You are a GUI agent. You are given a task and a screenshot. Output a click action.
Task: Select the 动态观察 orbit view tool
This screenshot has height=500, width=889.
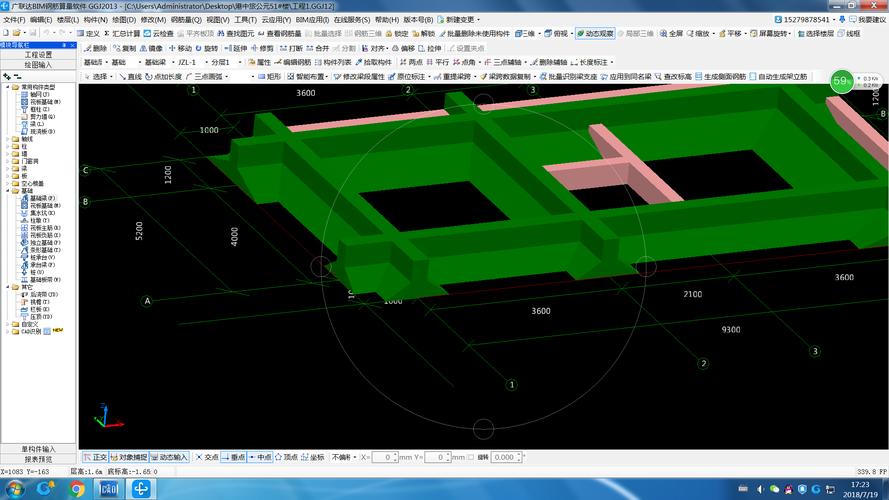594,33
